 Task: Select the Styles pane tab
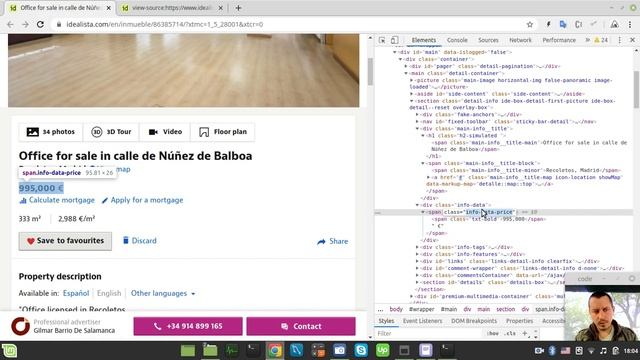(x=386, y=321)
